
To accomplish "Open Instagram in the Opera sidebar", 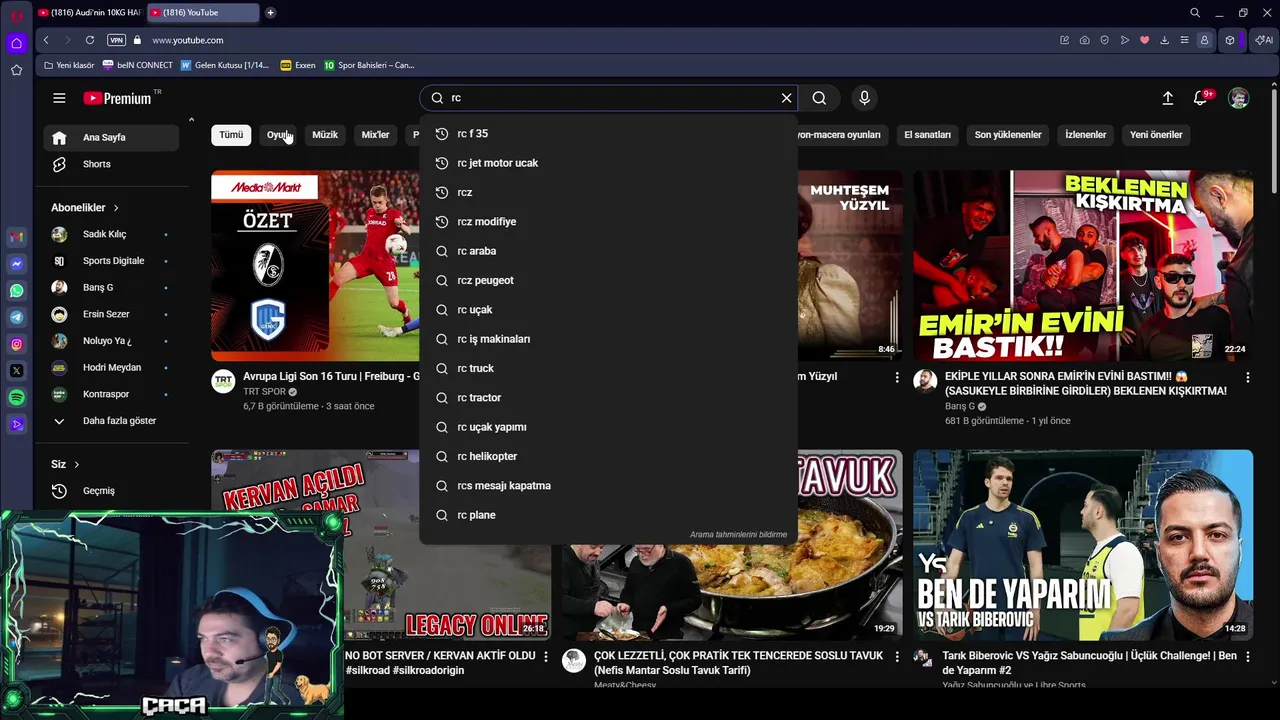I will pyautogui.click(x=16, y=344).
